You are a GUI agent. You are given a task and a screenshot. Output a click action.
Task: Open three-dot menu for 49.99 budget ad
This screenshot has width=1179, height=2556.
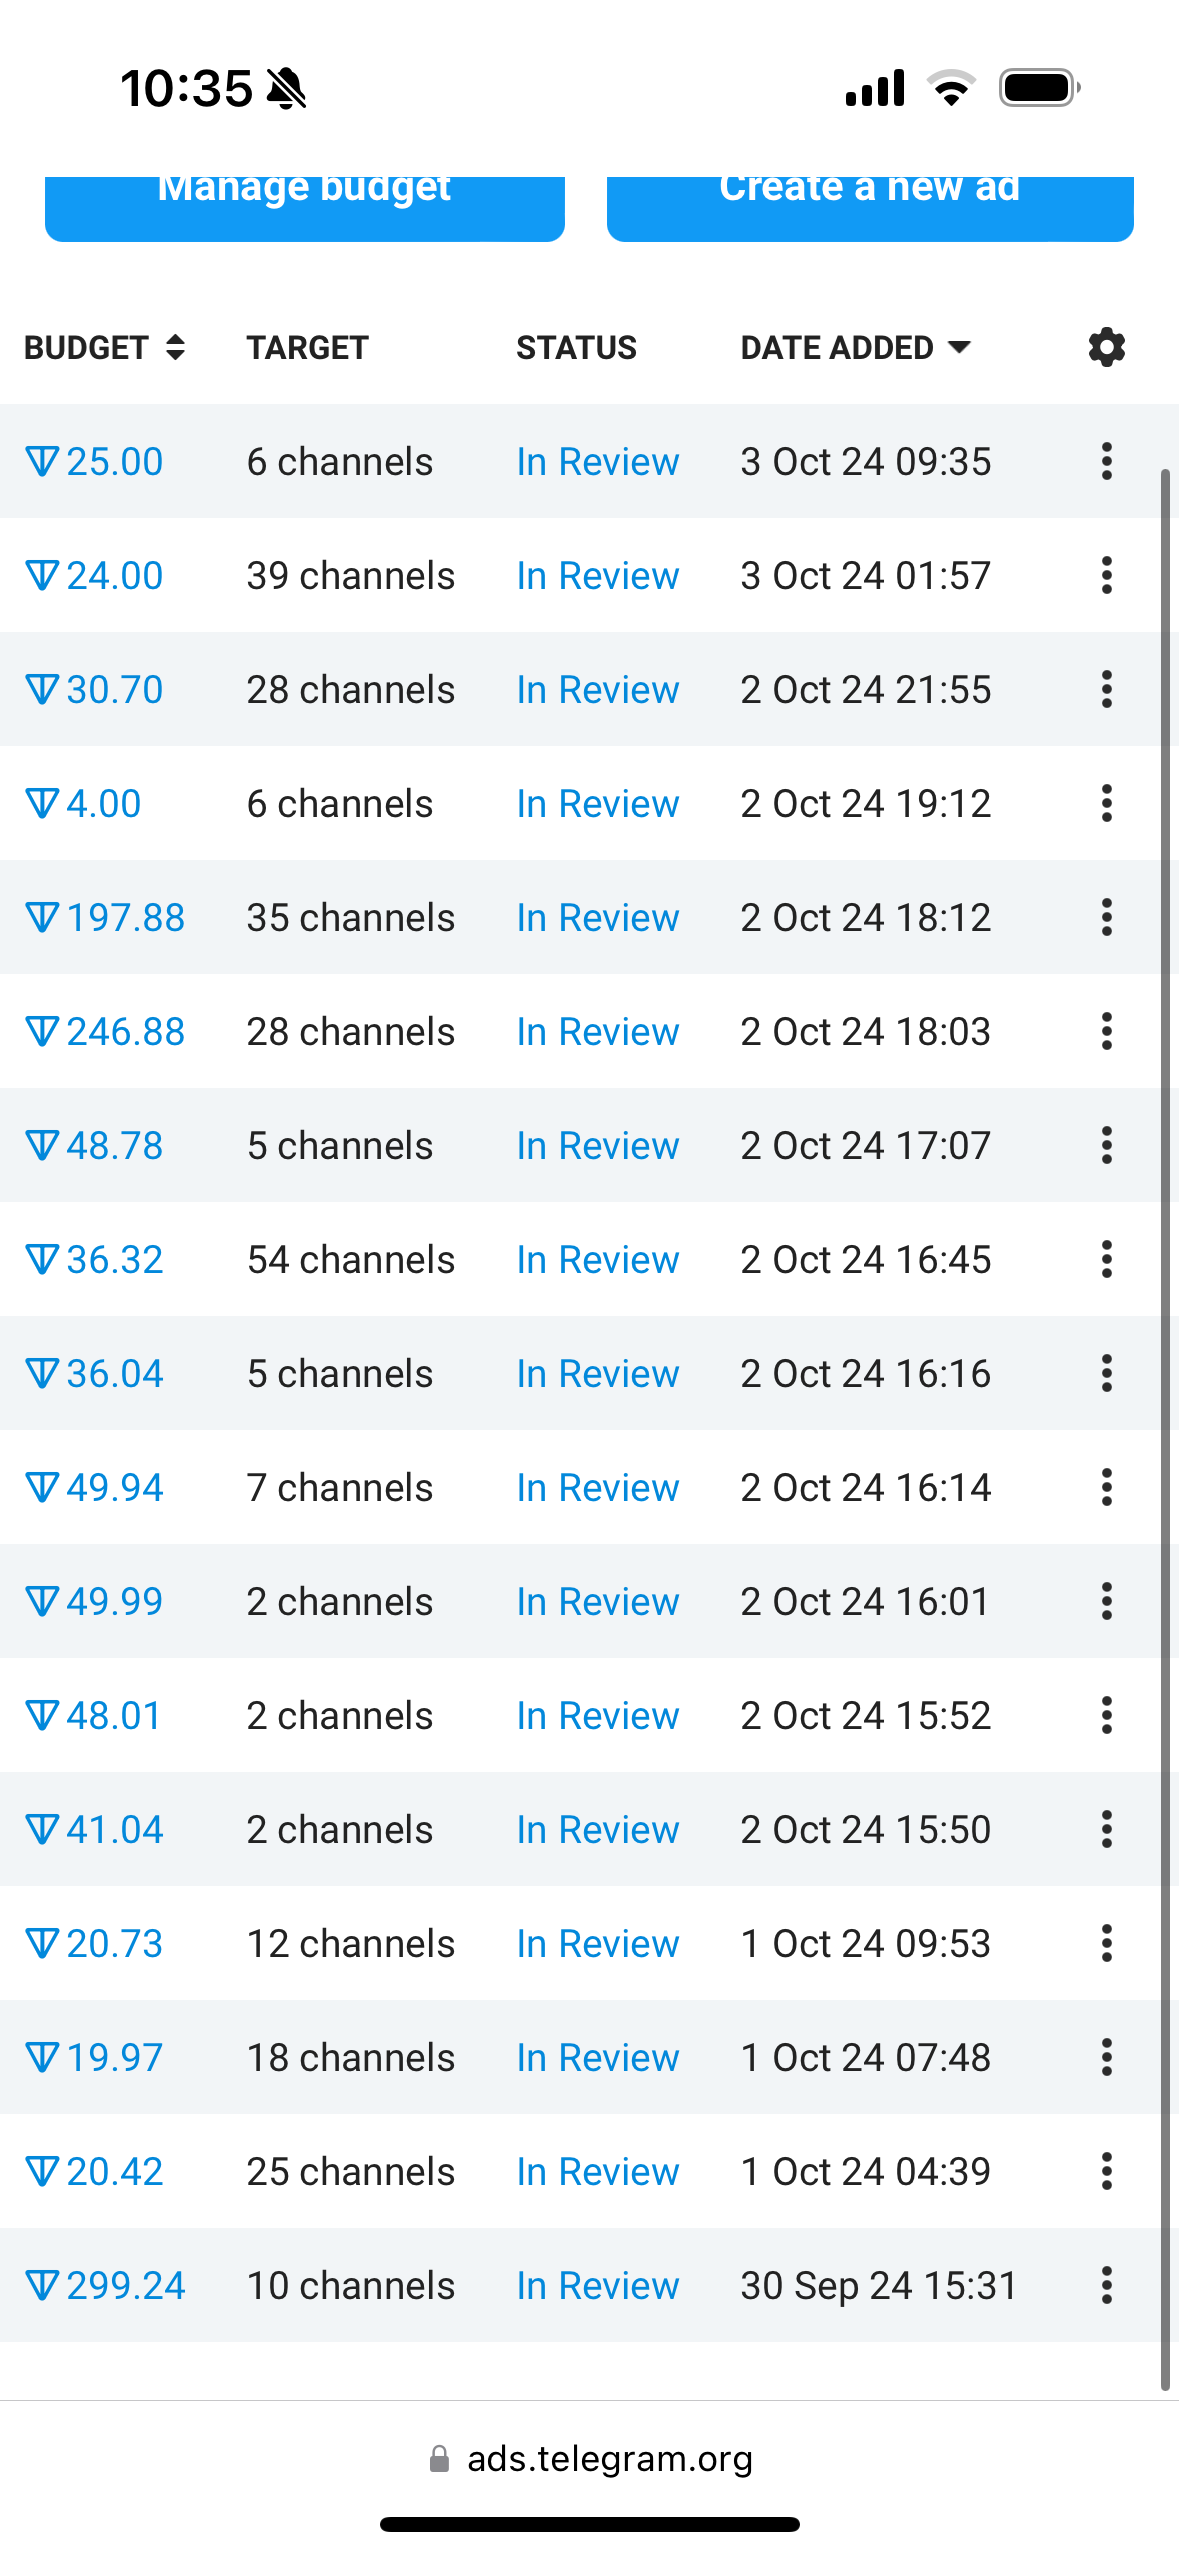click(1106, 1601)
